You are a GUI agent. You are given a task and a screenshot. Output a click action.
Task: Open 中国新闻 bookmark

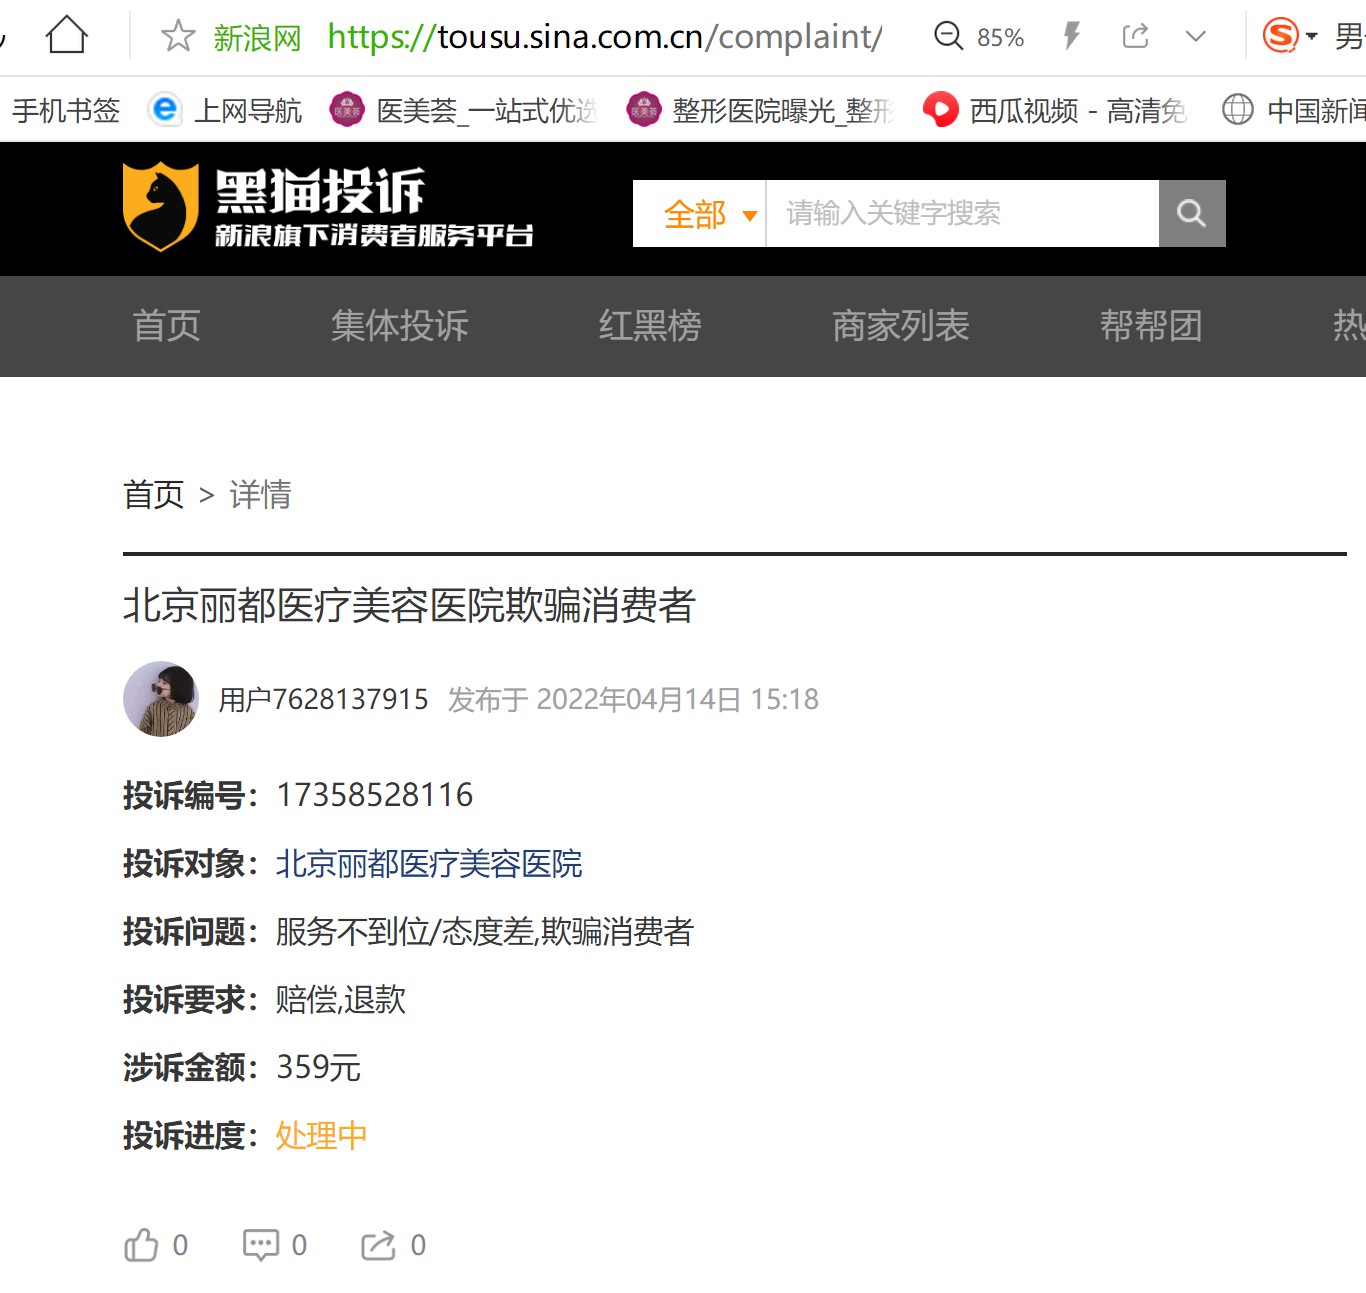1294,110
